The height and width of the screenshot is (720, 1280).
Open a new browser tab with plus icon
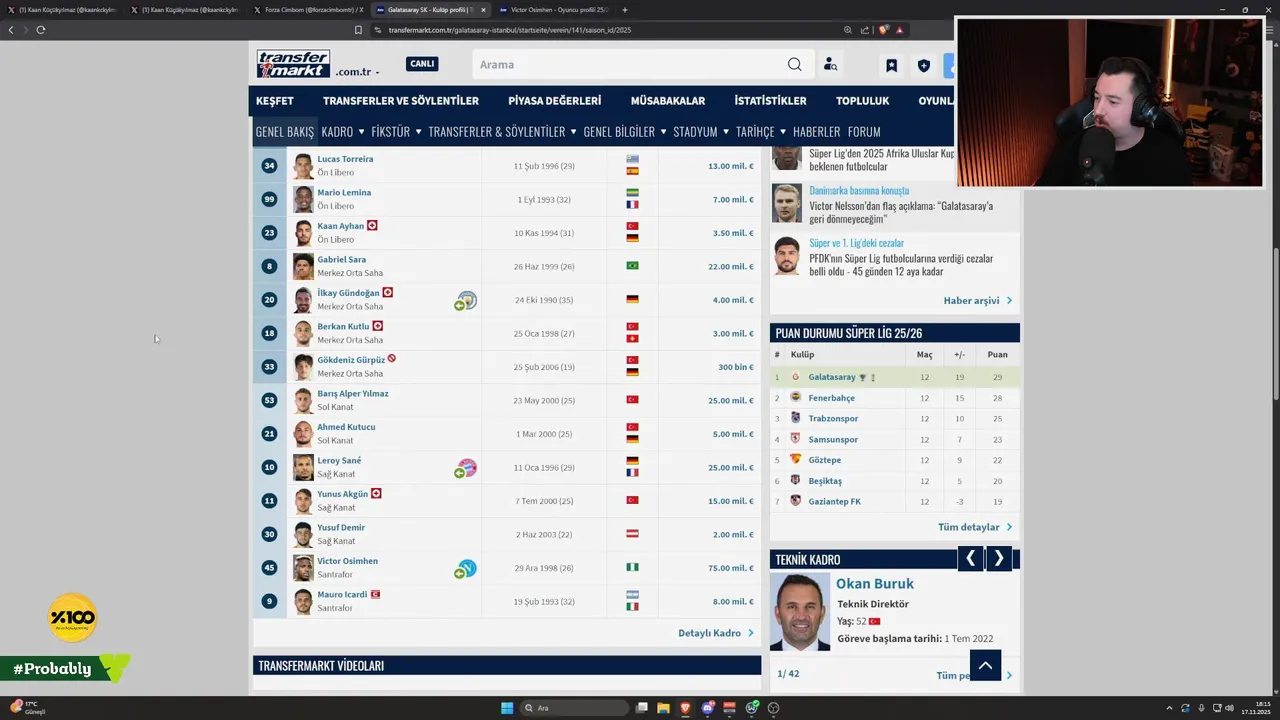tap(625, 10)
